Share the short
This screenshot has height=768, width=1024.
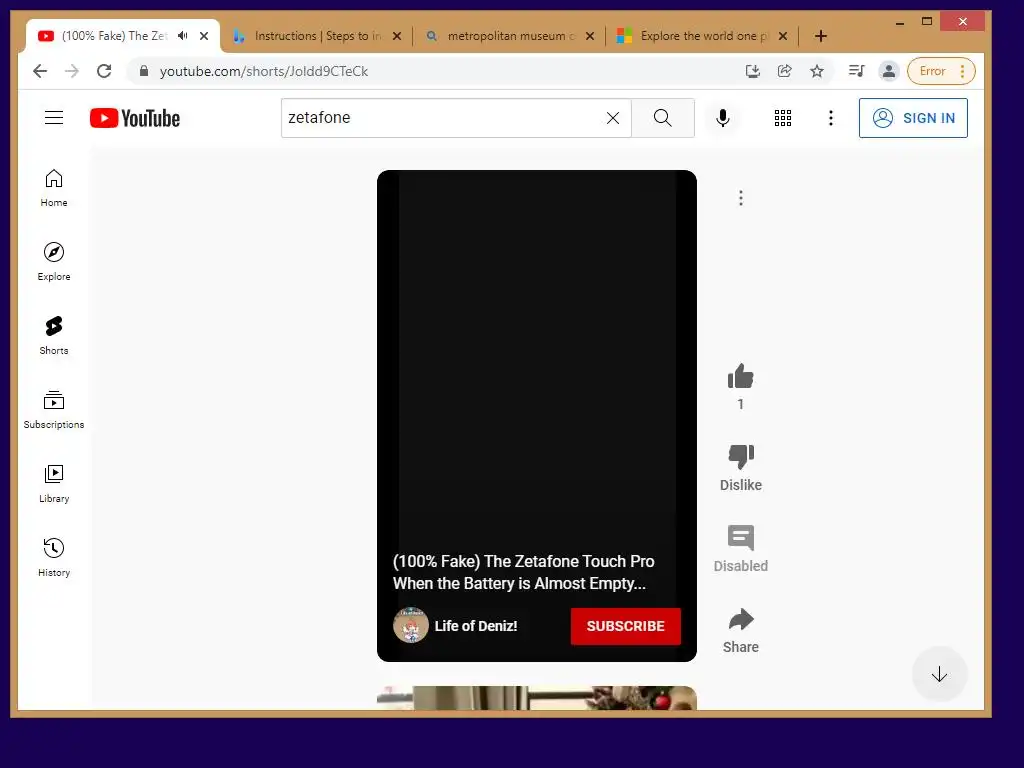click(741, 619)
